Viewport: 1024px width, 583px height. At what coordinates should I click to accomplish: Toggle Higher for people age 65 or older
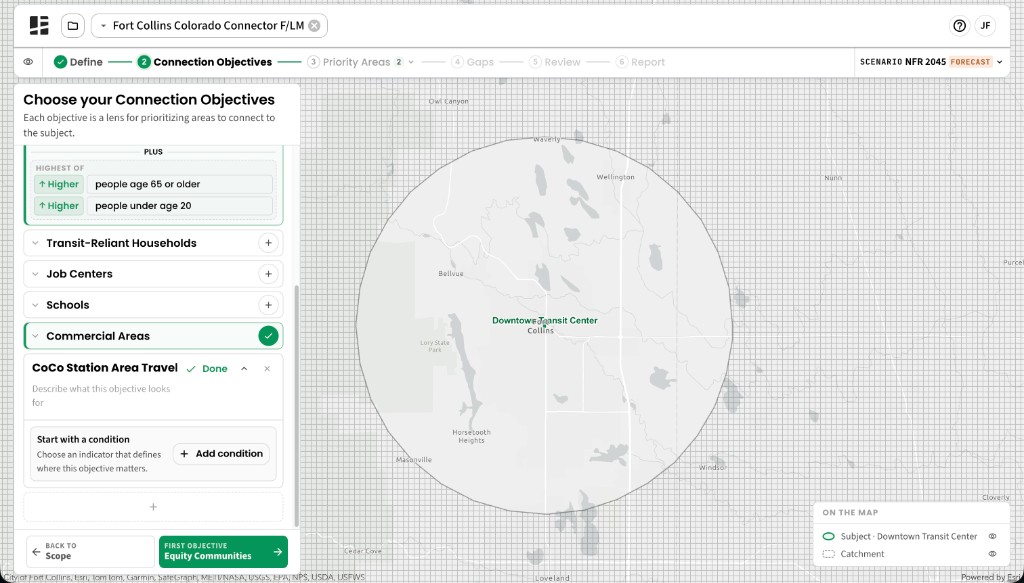coord(59,184)
